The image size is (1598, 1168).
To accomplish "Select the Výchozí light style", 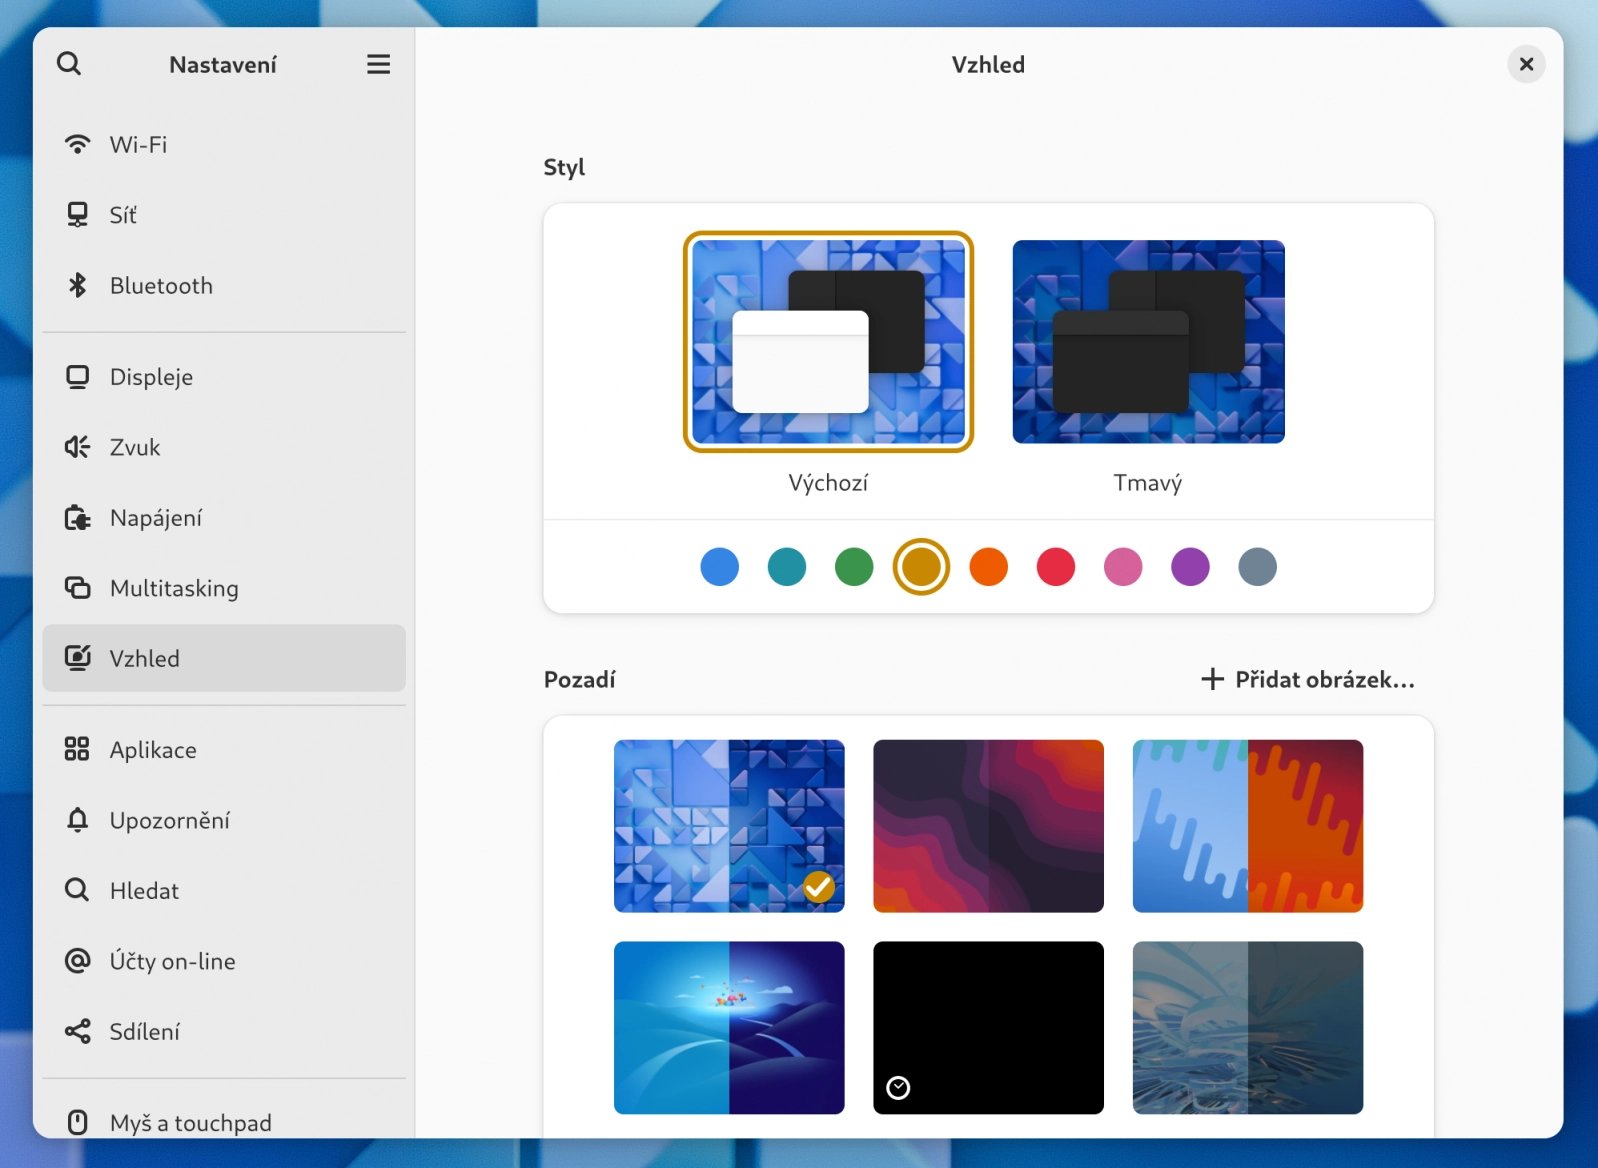I will (x=828, y=342).
